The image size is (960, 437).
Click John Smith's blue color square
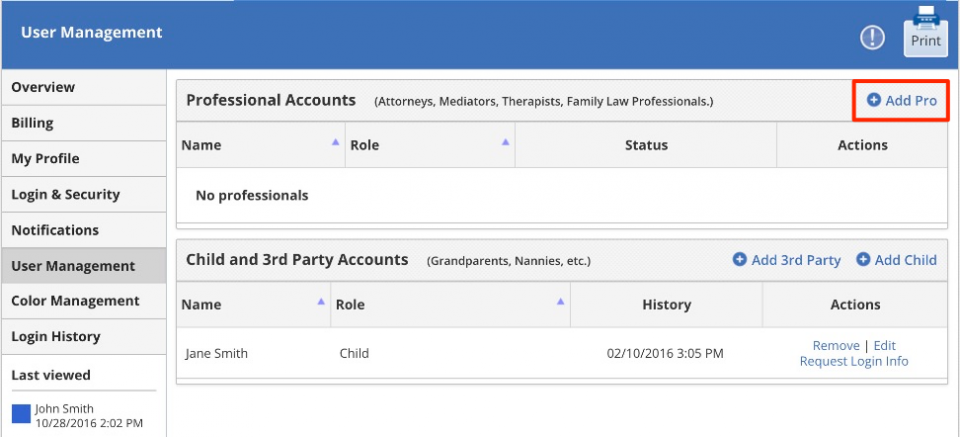(x=21, y=414)
